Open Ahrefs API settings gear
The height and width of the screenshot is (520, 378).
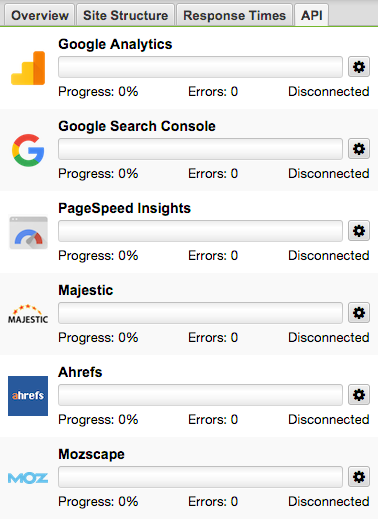[359, 395]
